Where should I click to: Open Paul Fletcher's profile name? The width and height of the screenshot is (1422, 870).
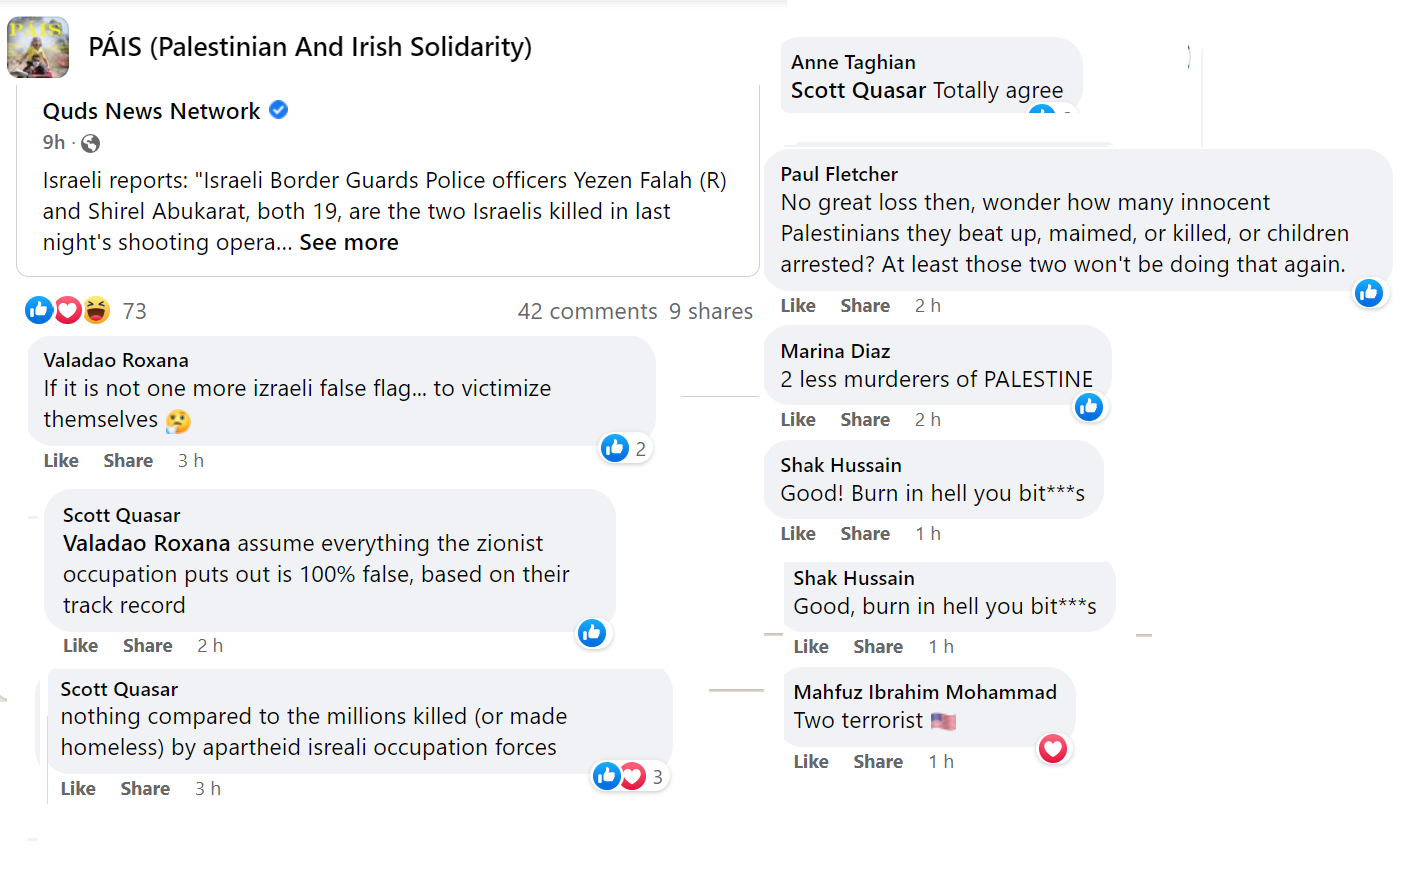(x=839, y=174)
